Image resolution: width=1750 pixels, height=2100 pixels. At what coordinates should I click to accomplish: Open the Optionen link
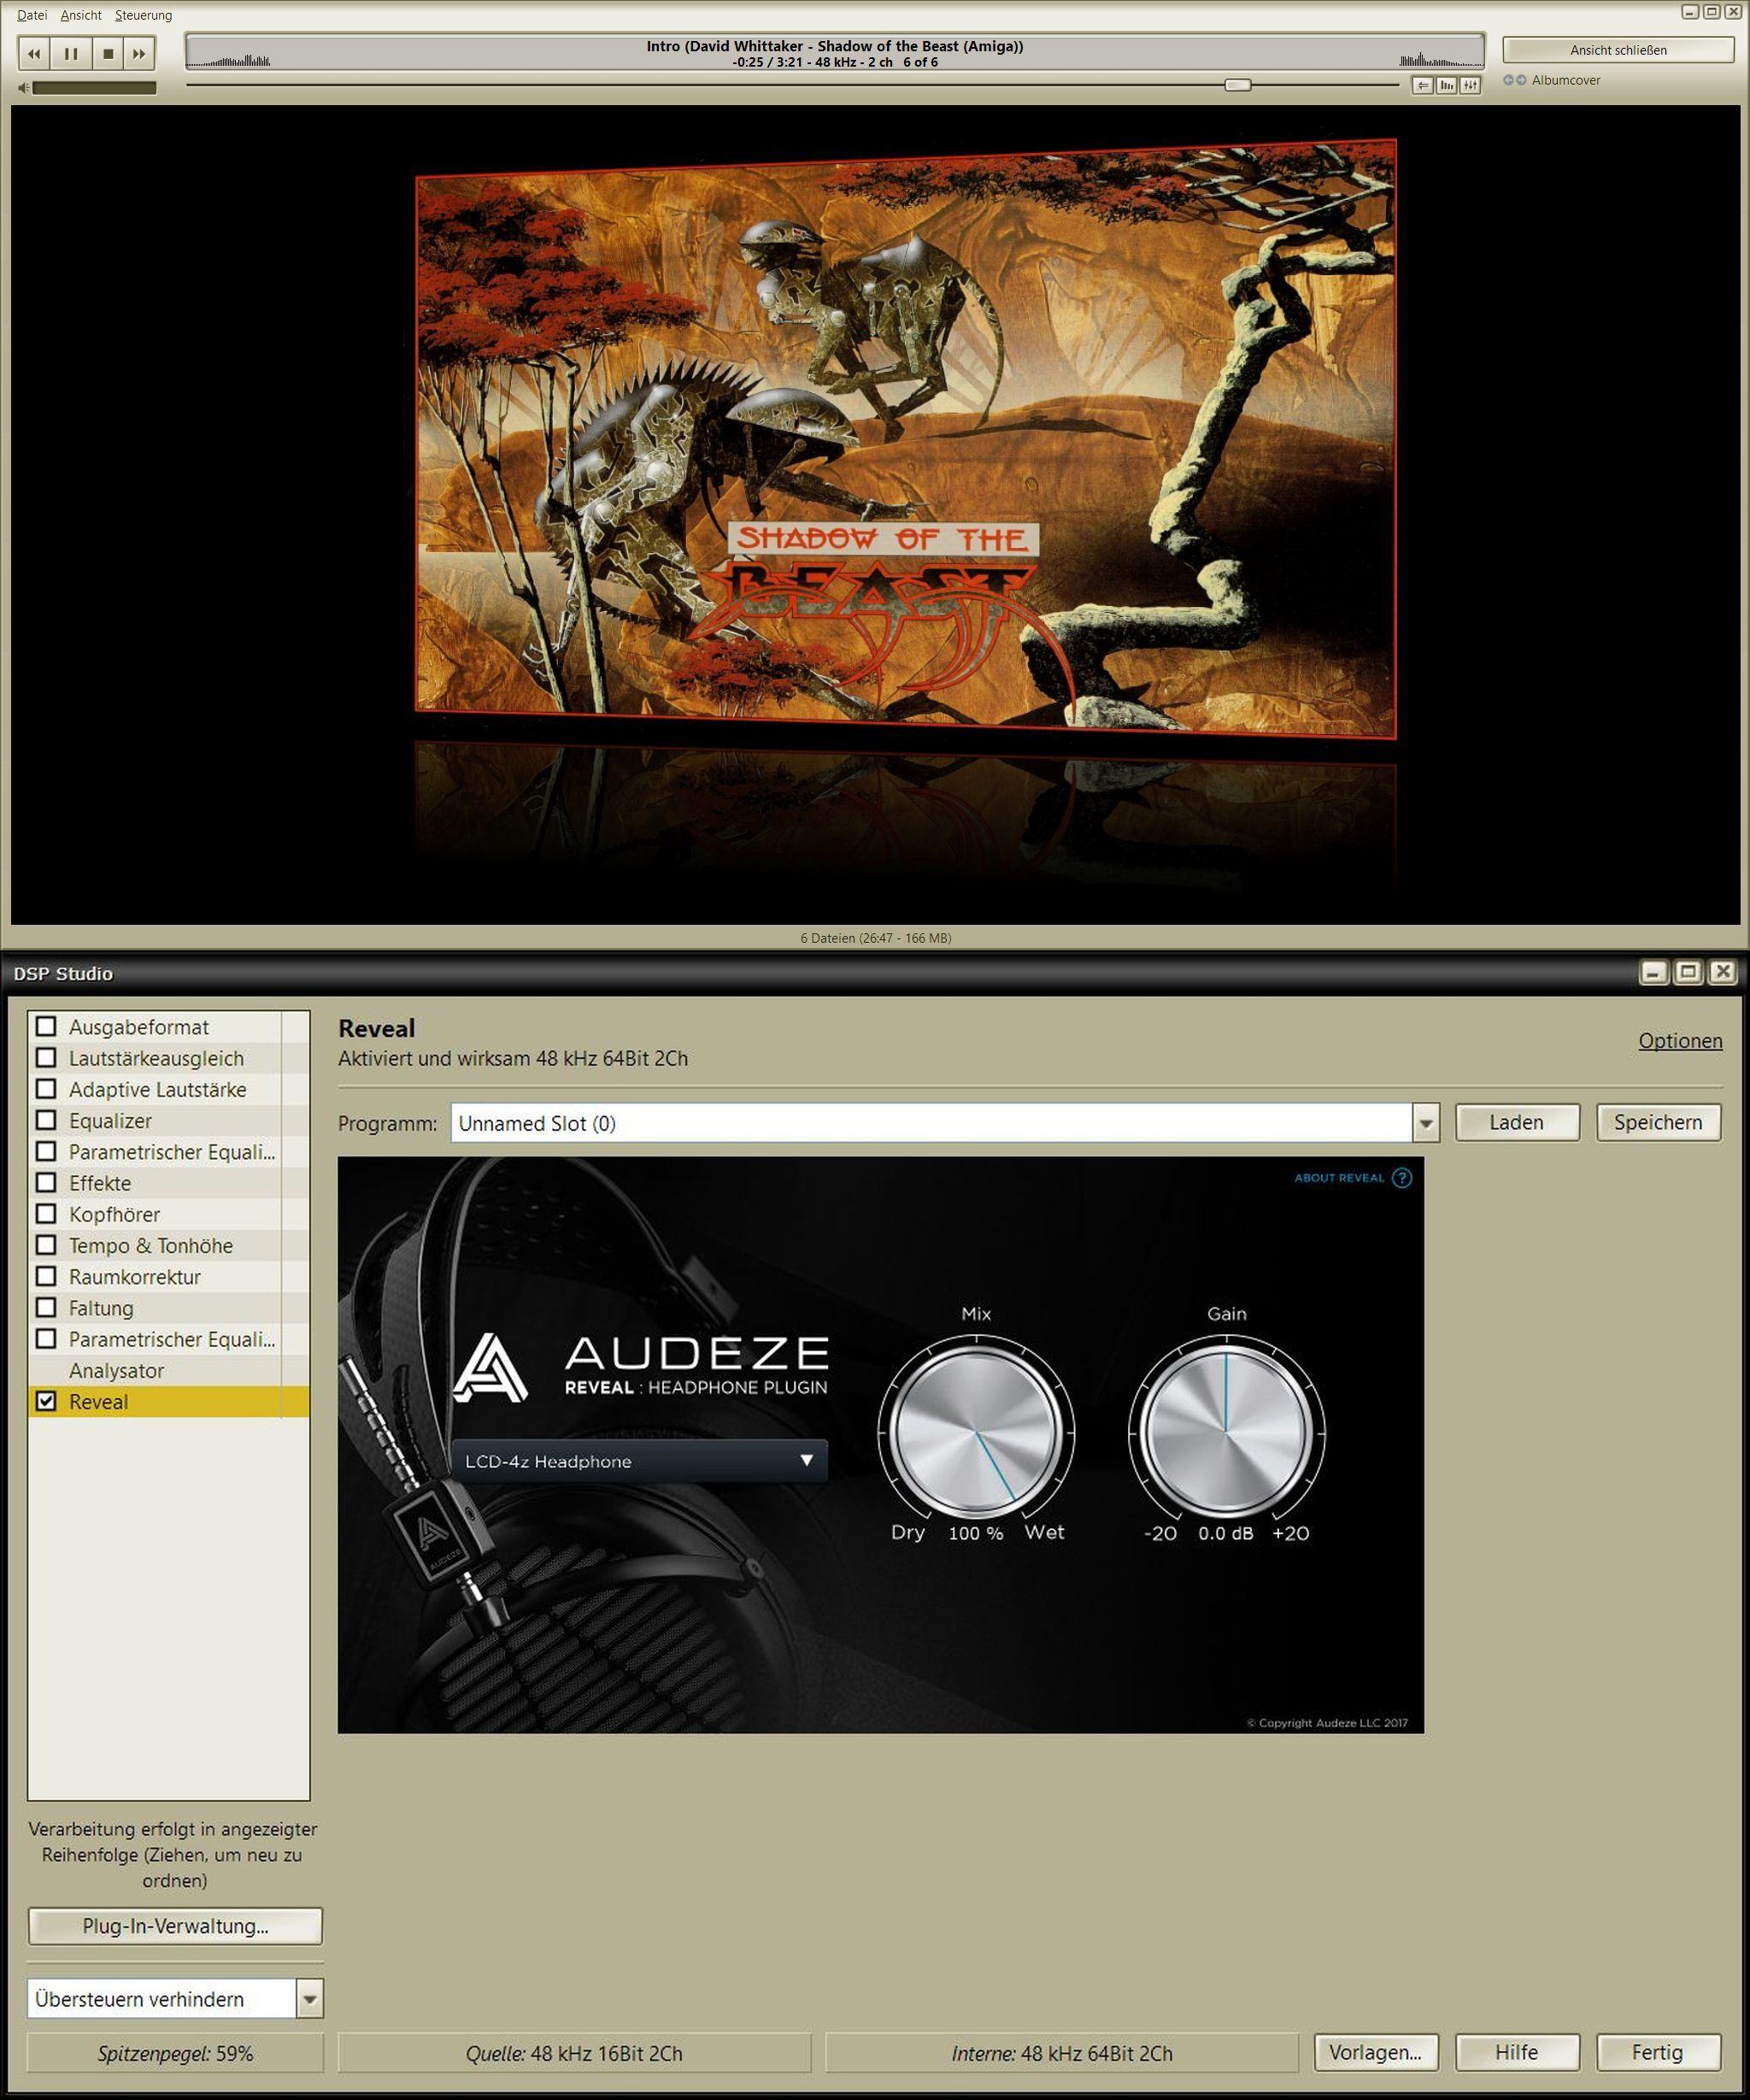[x=1680, y=1040]
